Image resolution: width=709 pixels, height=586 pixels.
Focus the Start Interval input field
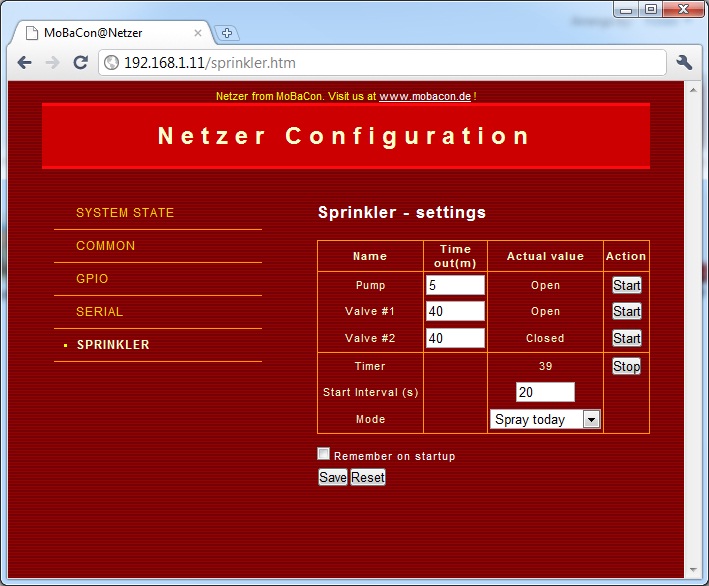tap(545, 393)
